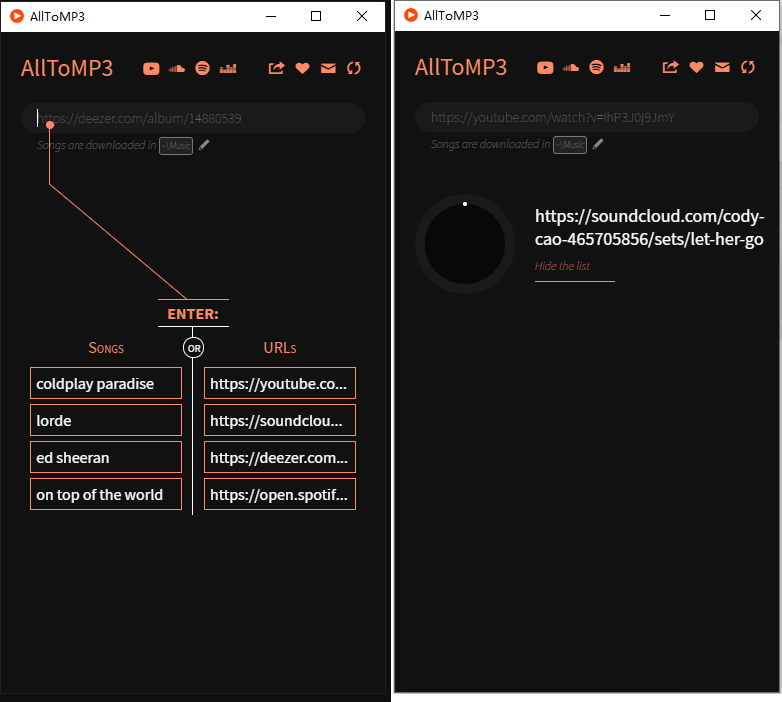
Task: Click share icon in left AllToMP3 window
Action: click(x=276, y=68)
